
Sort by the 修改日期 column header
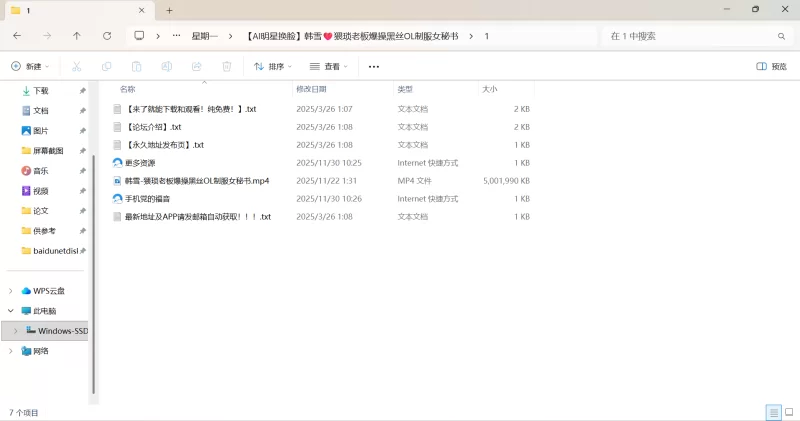[x=311, y=89]
